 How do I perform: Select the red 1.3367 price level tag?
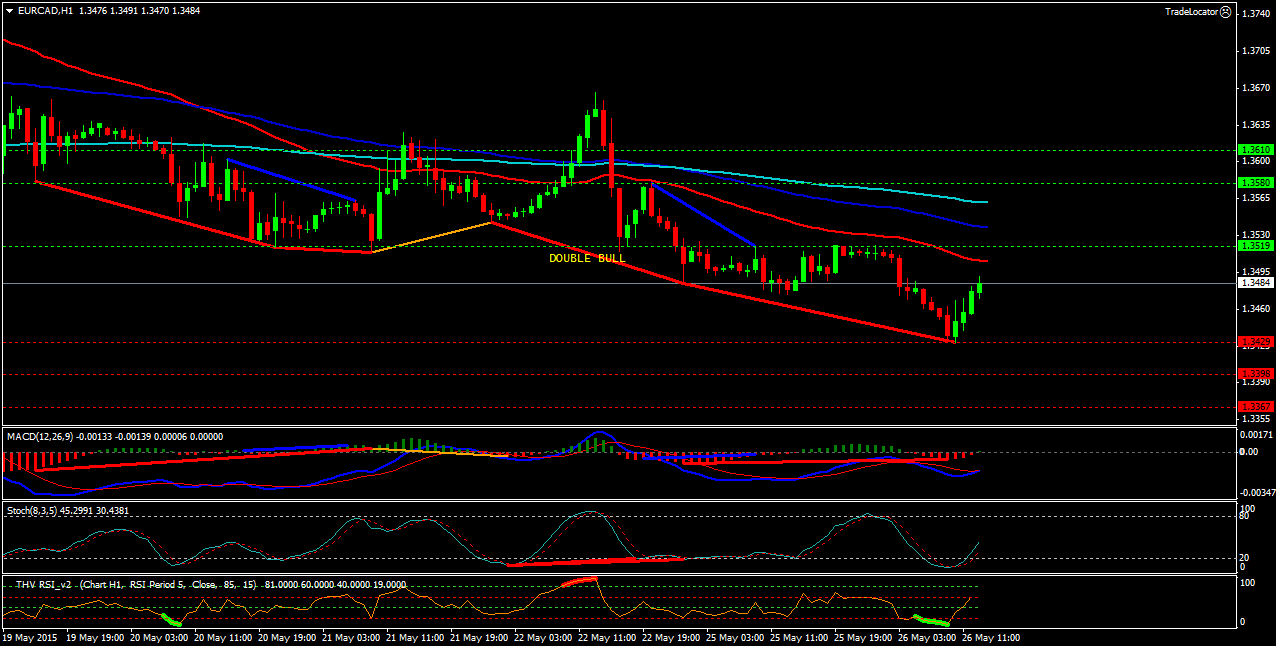(1255, 406)
